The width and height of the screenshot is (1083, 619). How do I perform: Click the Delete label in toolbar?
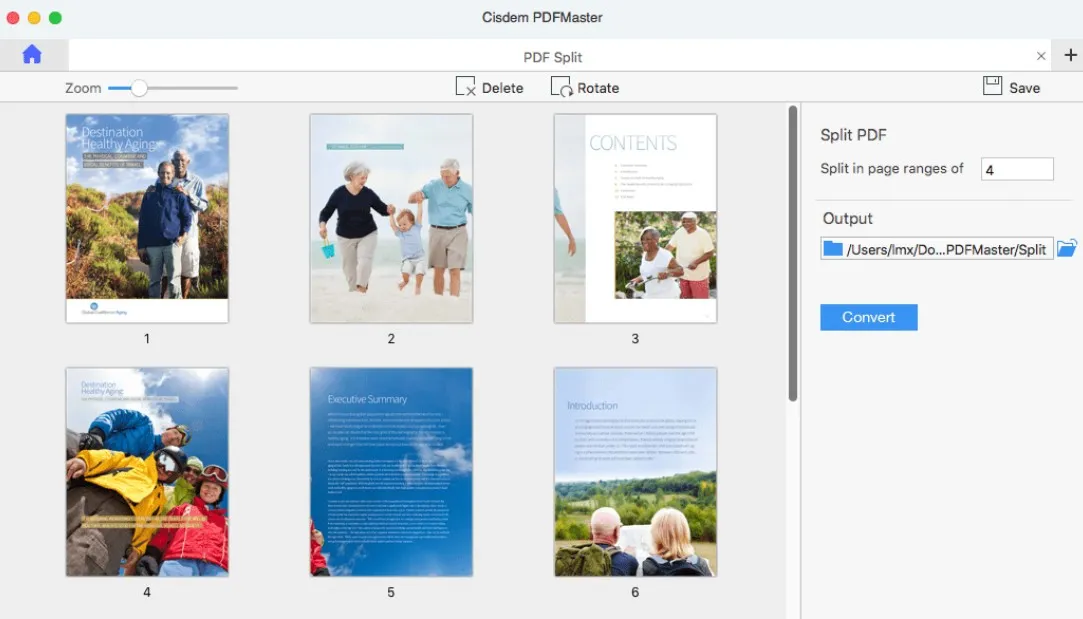tap(502, 88)
